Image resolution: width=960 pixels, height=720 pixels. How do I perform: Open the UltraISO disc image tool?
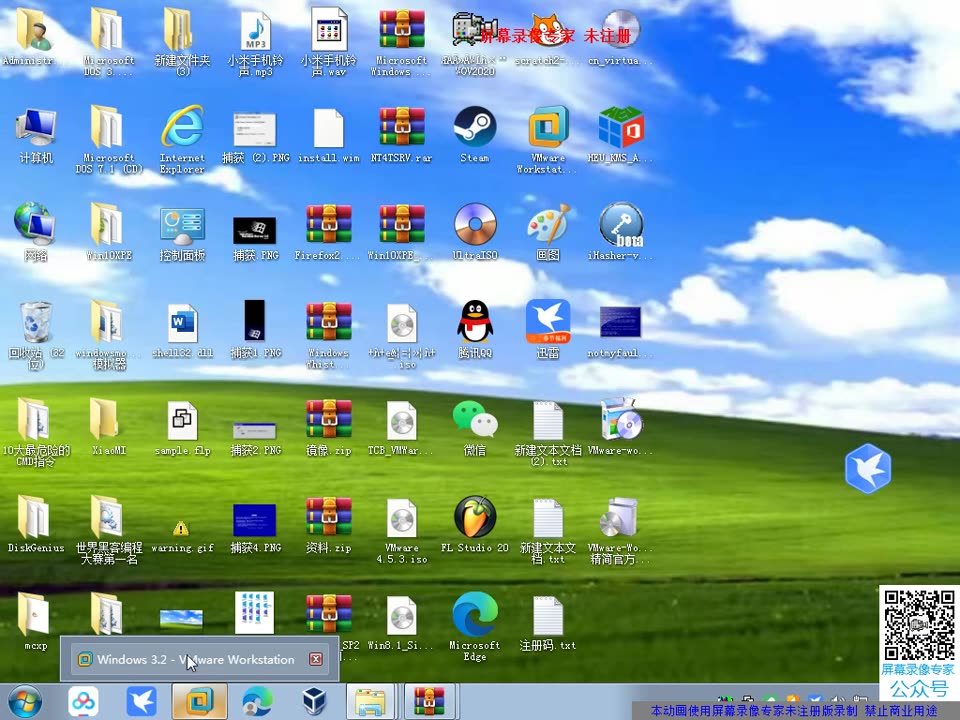coord(474,224)
